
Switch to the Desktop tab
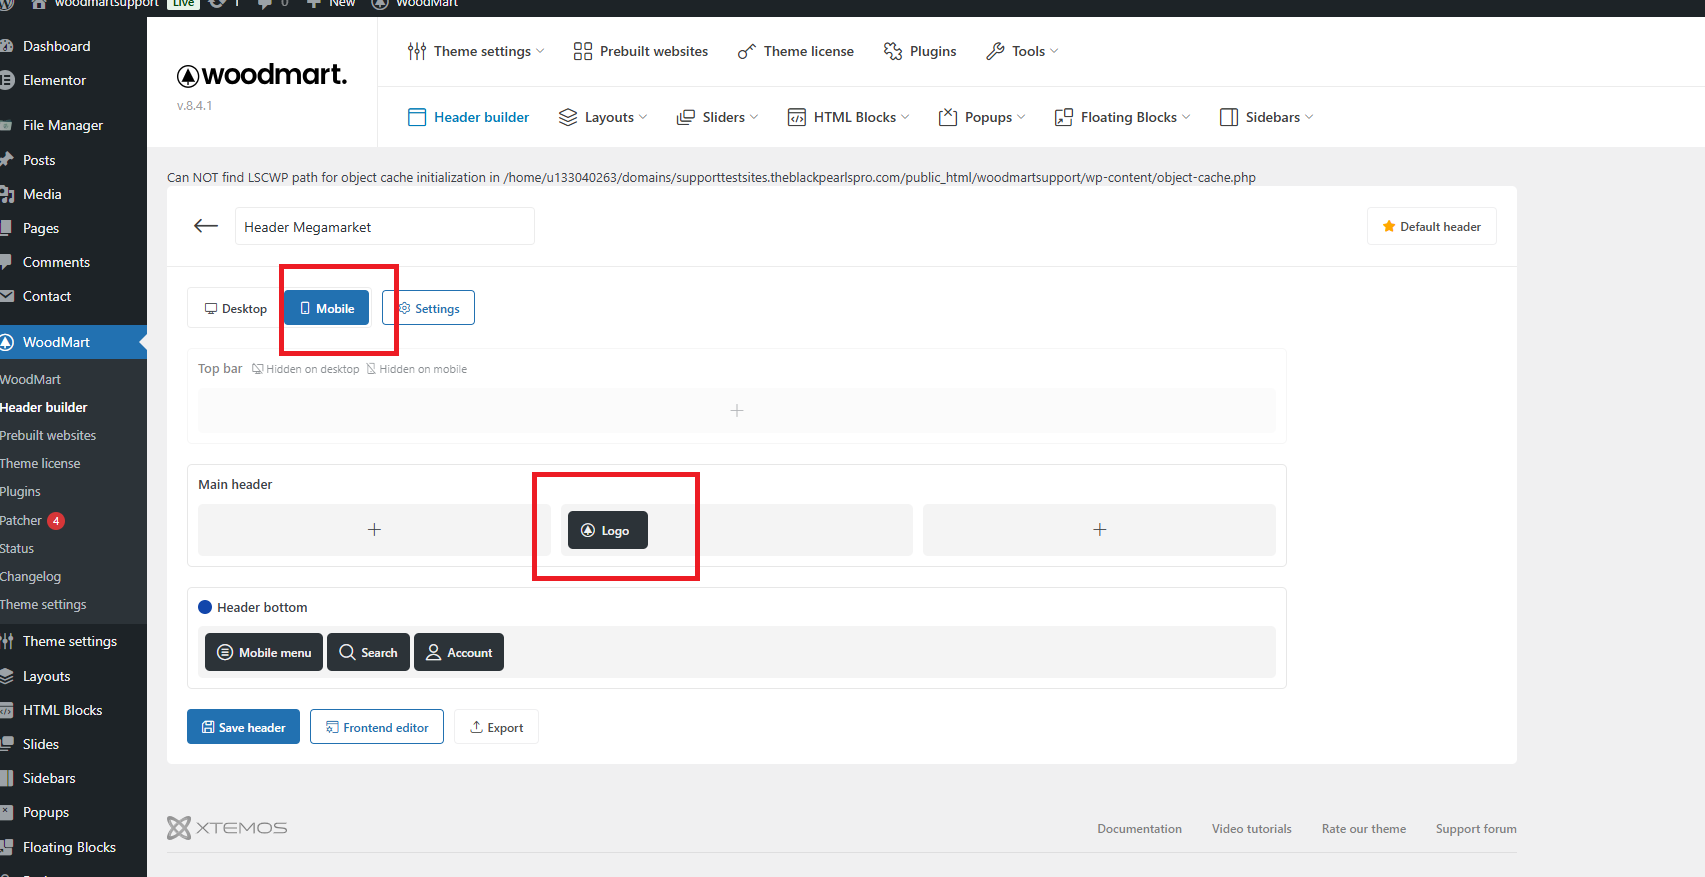coord(236,308)
